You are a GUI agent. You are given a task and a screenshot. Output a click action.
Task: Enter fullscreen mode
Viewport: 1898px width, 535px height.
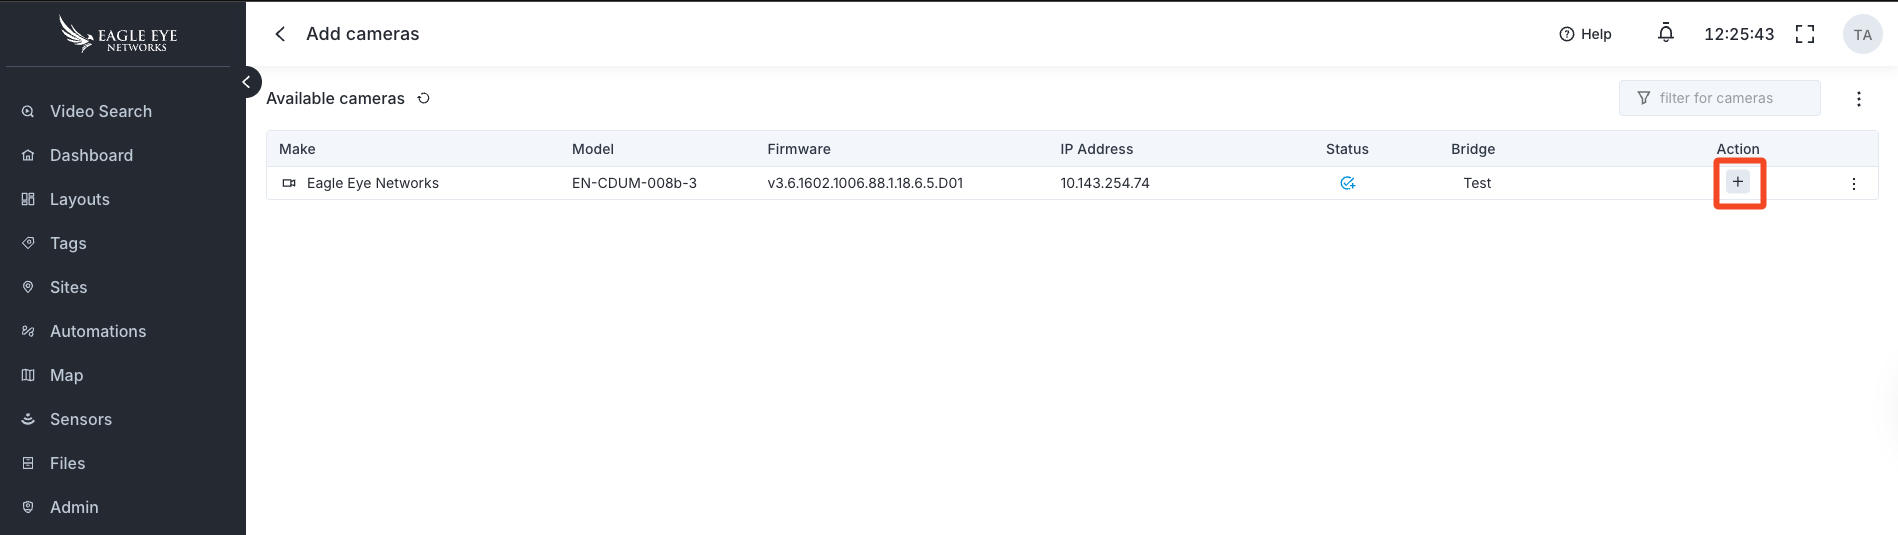(1805, 34)
